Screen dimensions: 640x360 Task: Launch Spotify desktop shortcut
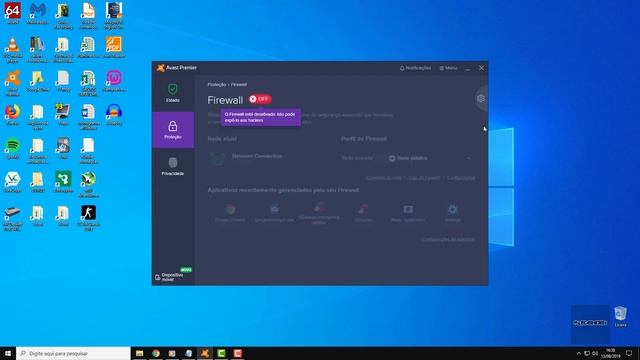point(12,149)
